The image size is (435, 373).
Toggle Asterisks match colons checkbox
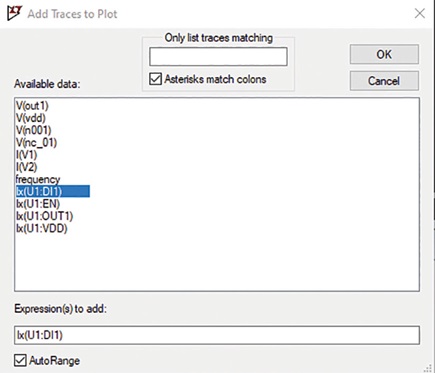(155, 79)
